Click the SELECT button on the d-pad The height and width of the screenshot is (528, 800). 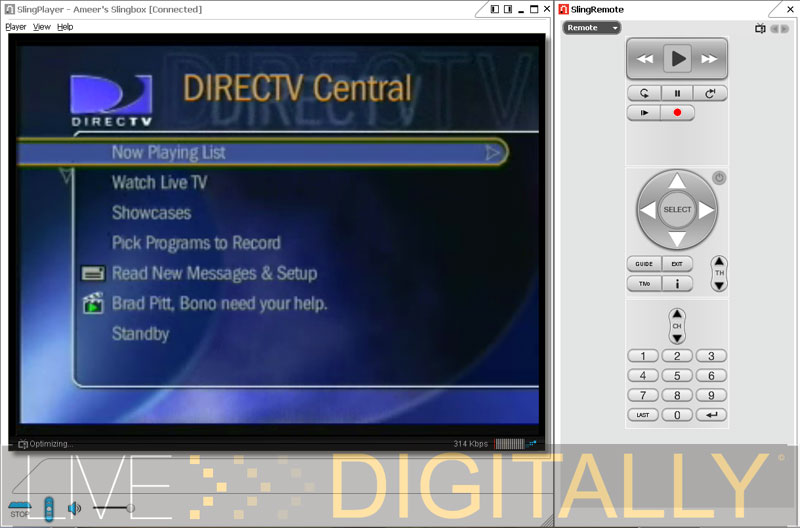(x=677, y=210)
